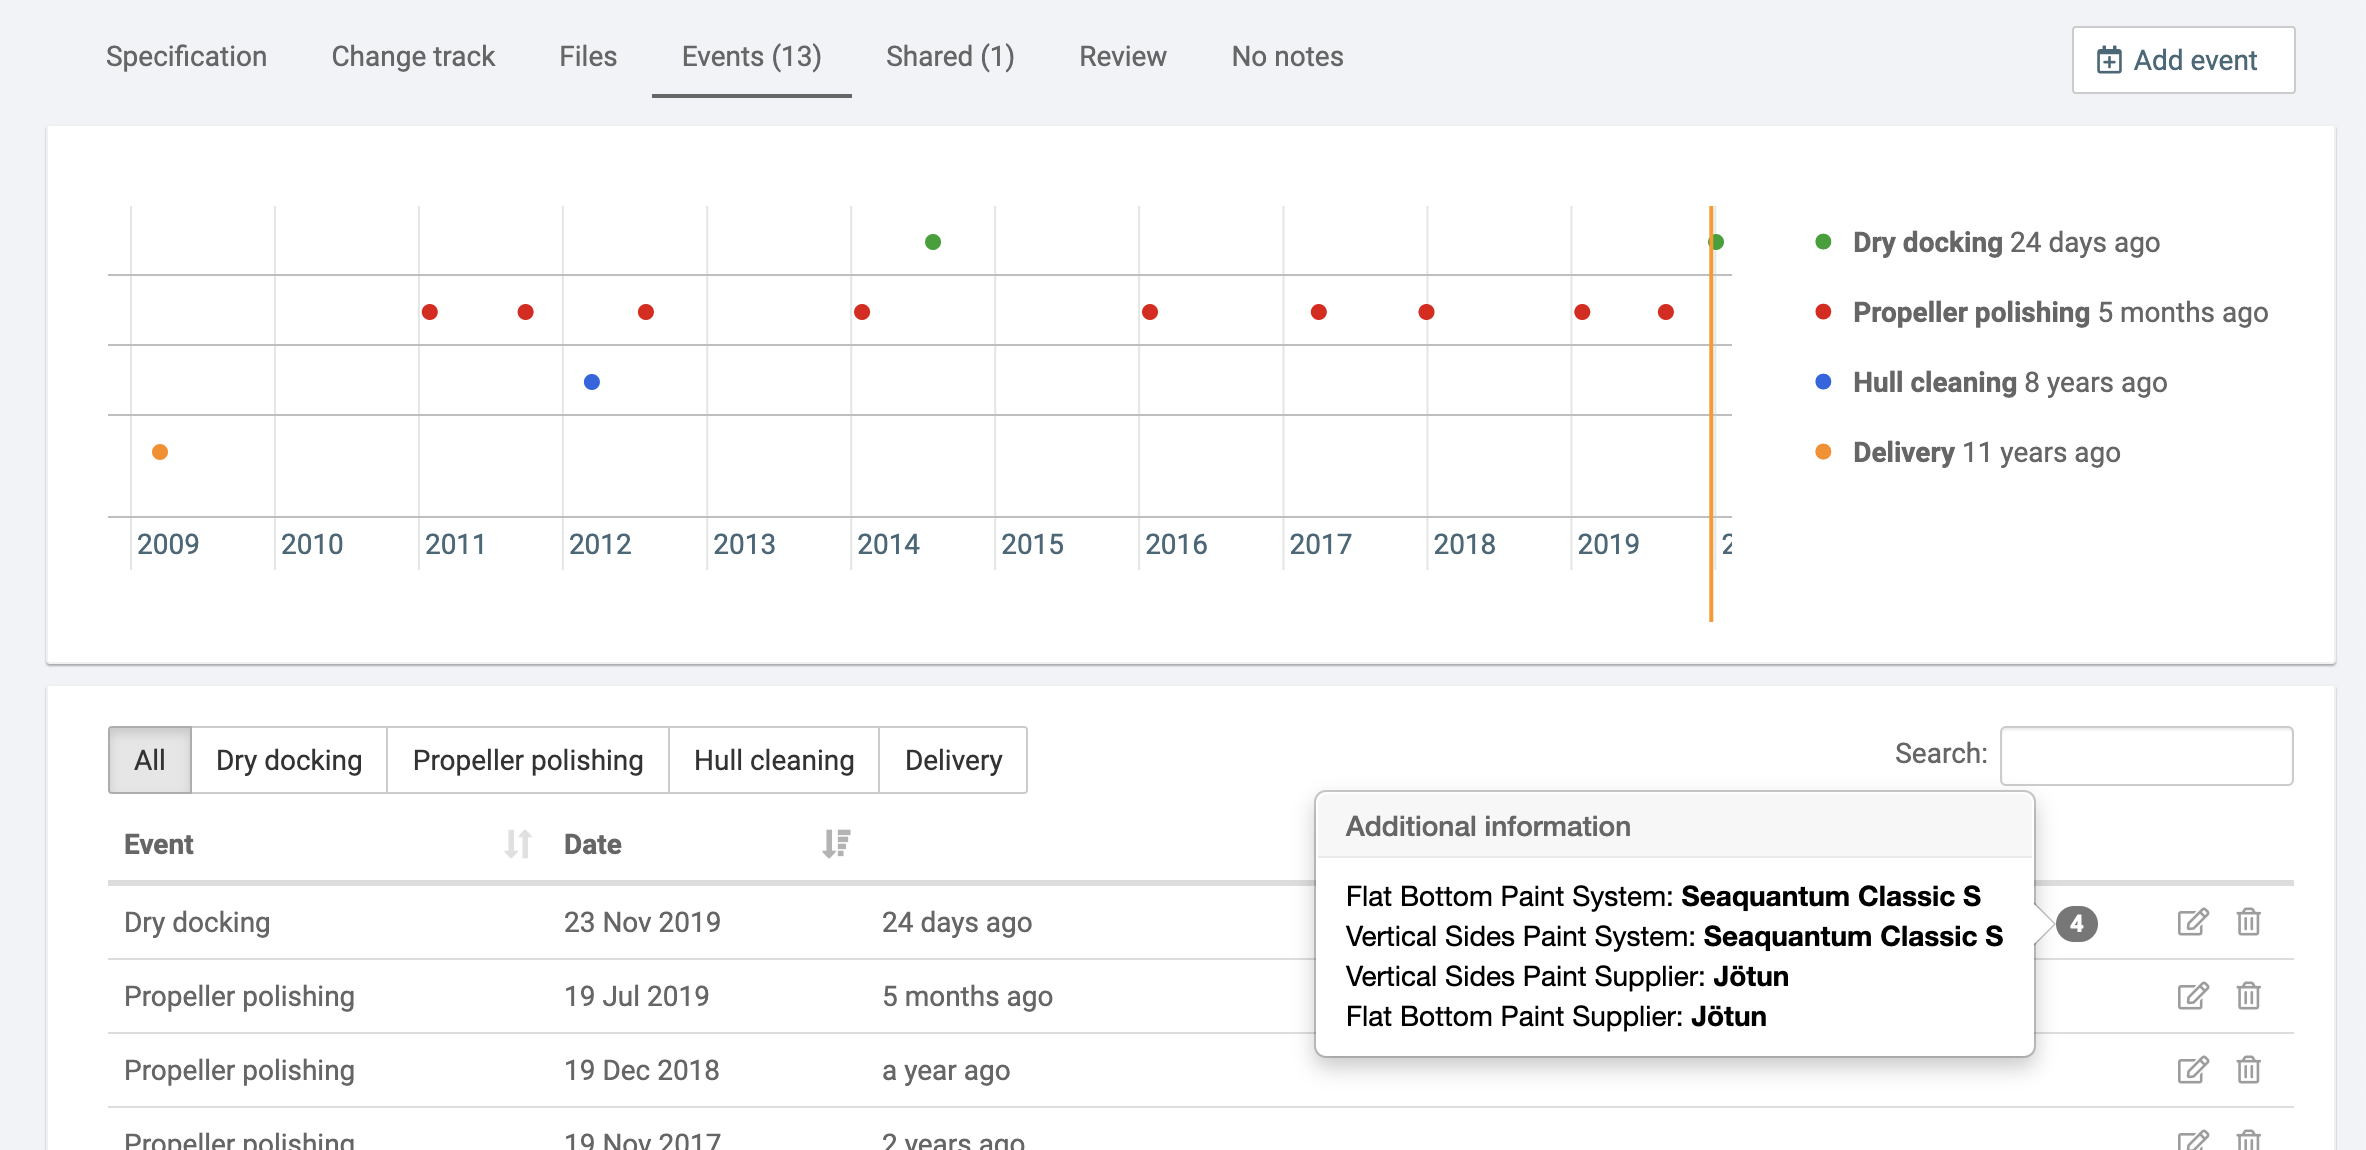Filter events by Dry docking
This screenshot has height=1150, width=2366.
coord(289,760)
